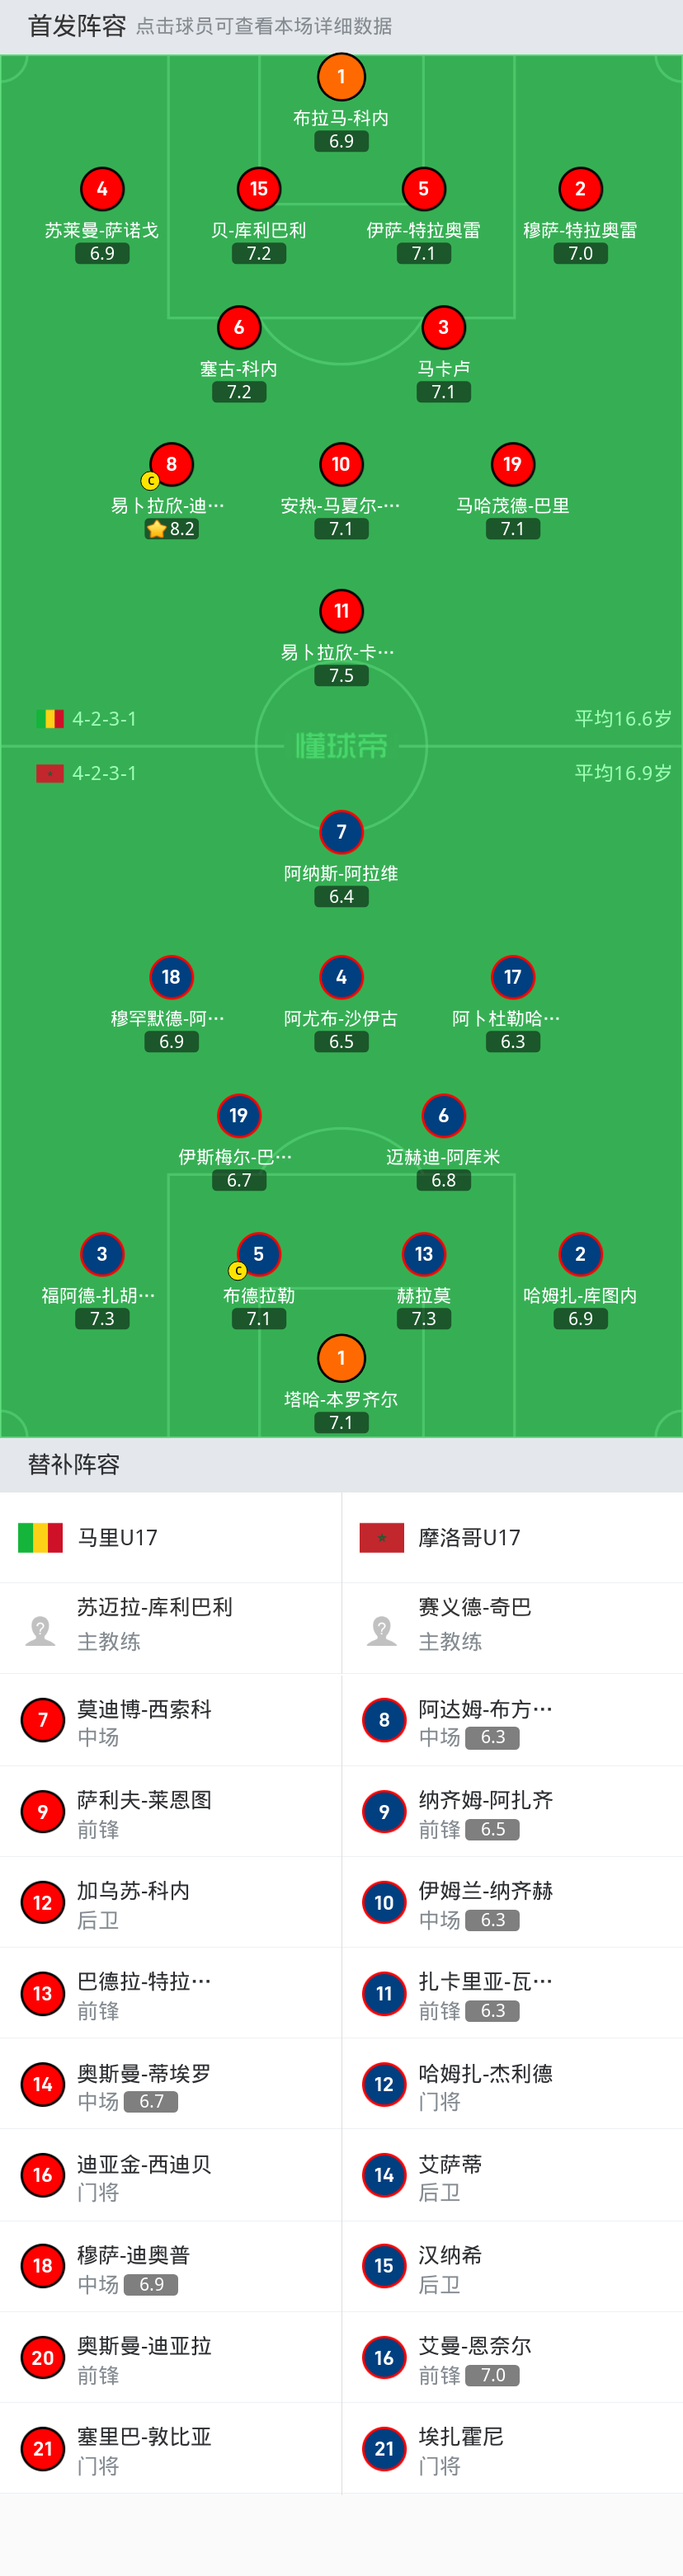Viewport: 683px width, 2576px height.
Task: Click the Mali flag beside 4-2-3-1 formation
Action: tap(50, 719)
